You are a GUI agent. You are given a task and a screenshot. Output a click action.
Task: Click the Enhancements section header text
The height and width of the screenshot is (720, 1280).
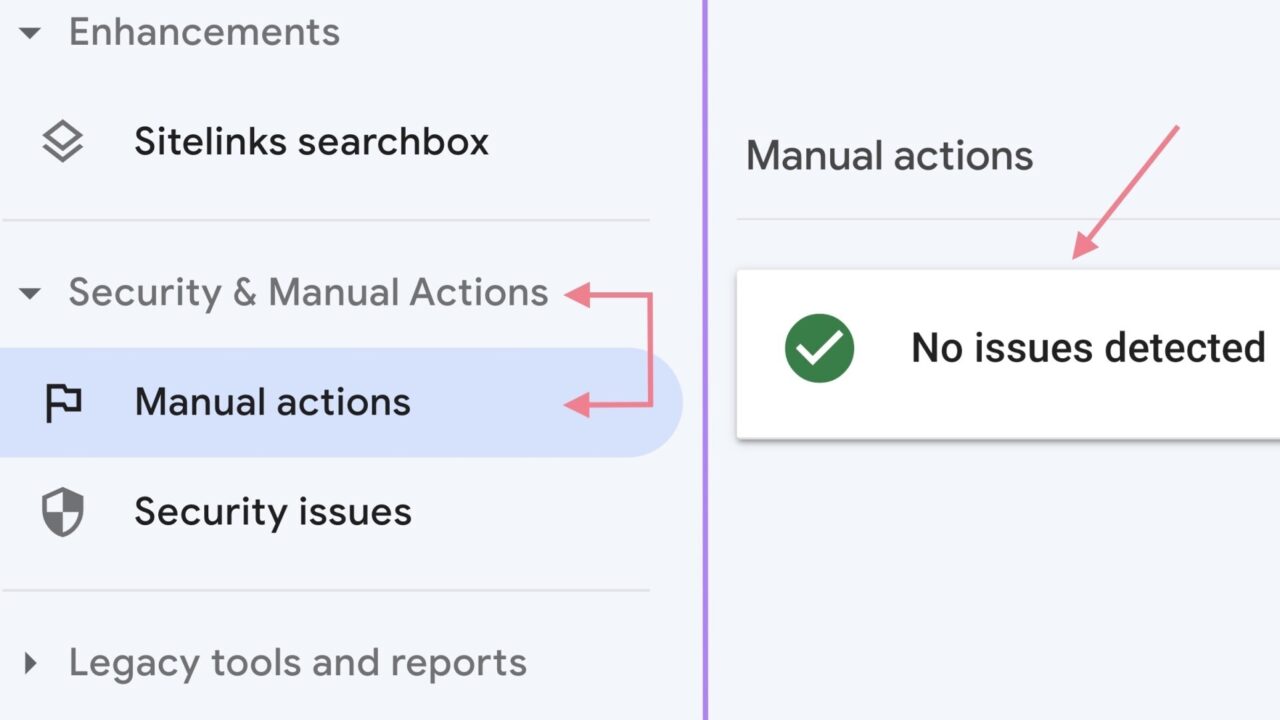point(204,32)
